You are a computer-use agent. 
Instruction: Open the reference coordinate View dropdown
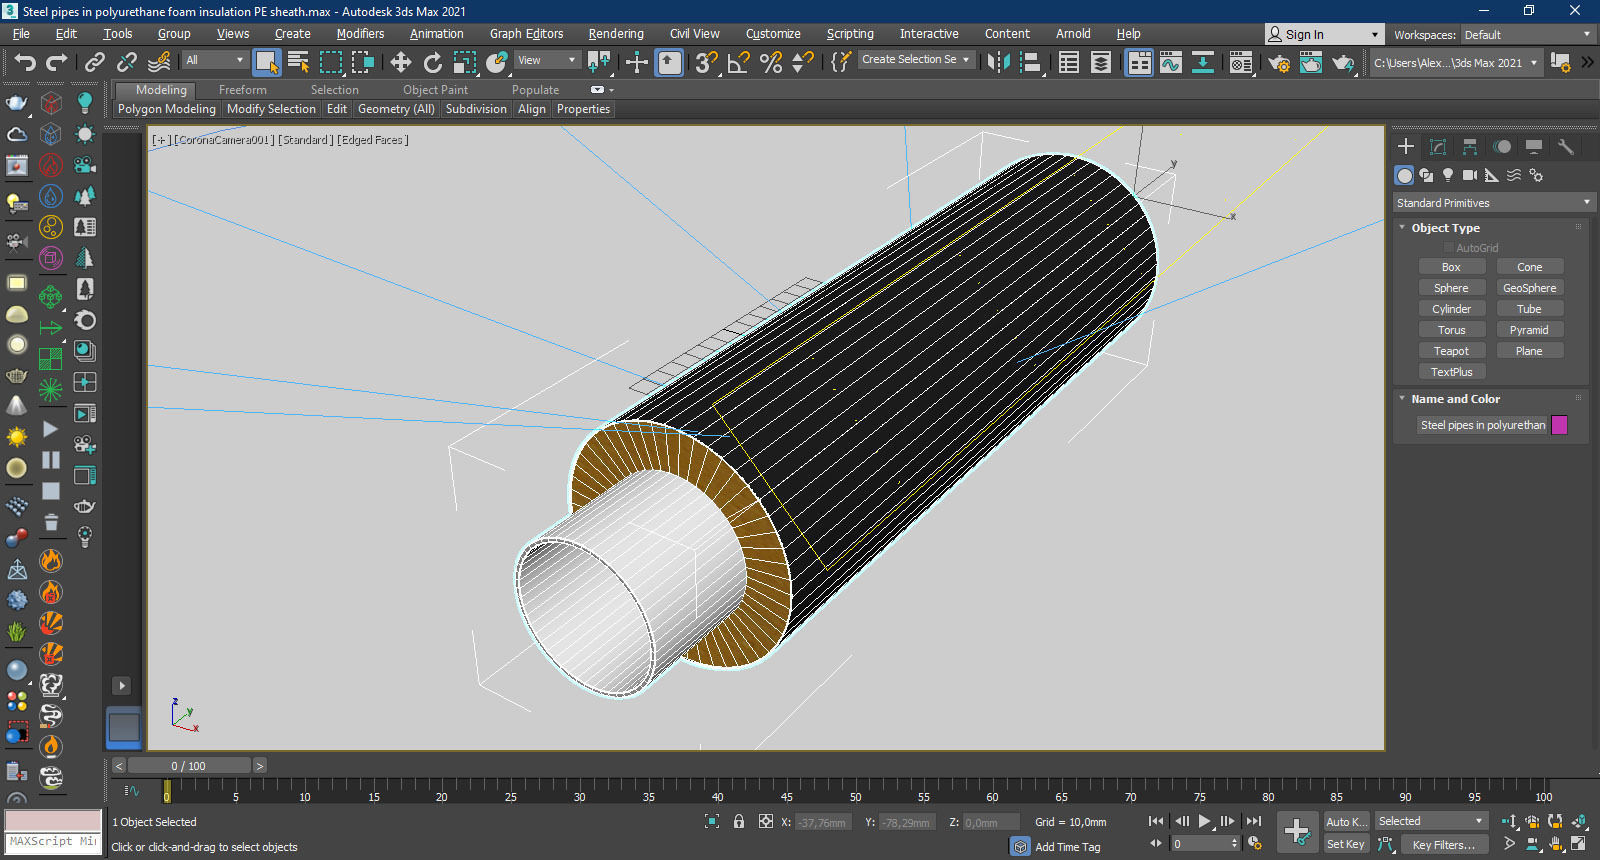pos(546,60)
